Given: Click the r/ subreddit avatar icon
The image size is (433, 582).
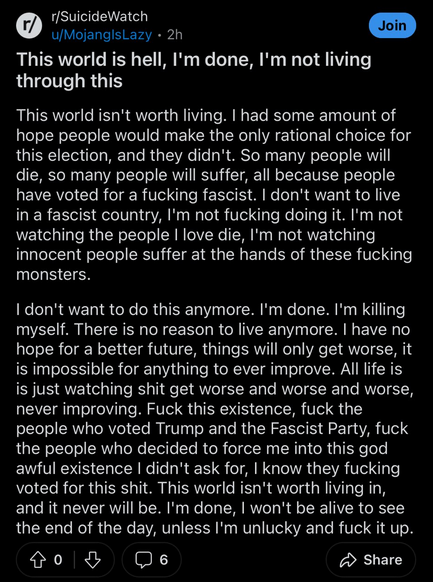Looking at the screenshot, I should (29, 26).
